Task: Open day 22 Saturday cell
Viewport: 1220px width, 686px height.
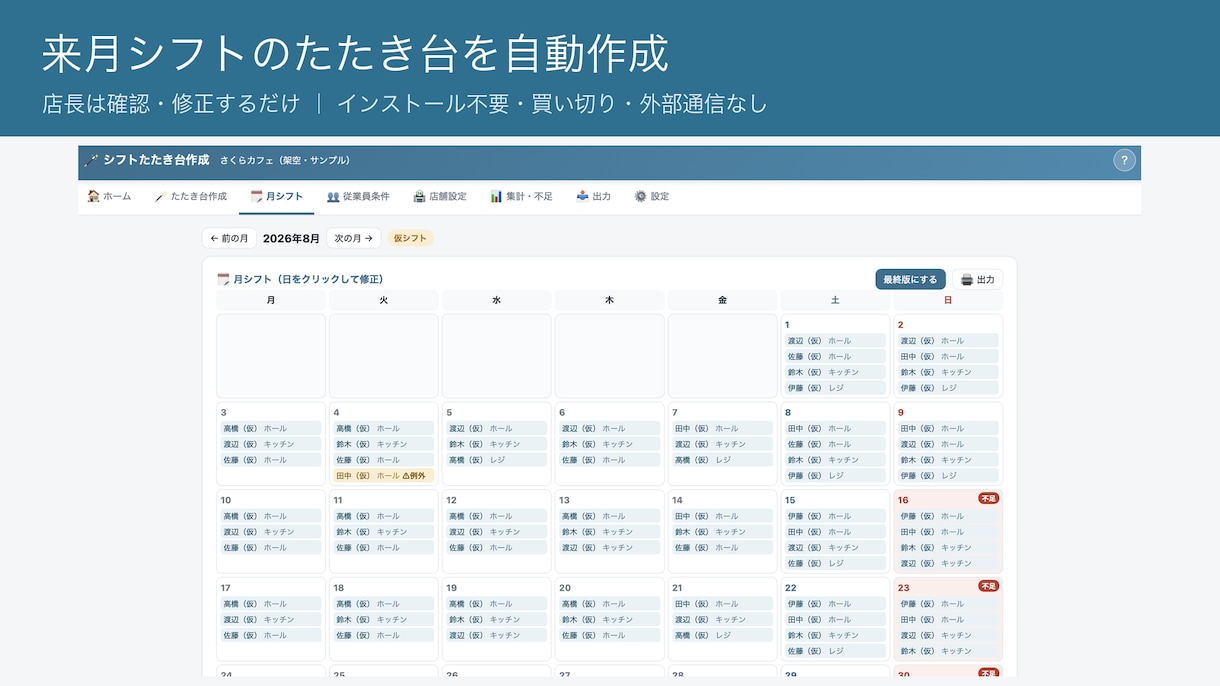Action: [x=835, y=620]
